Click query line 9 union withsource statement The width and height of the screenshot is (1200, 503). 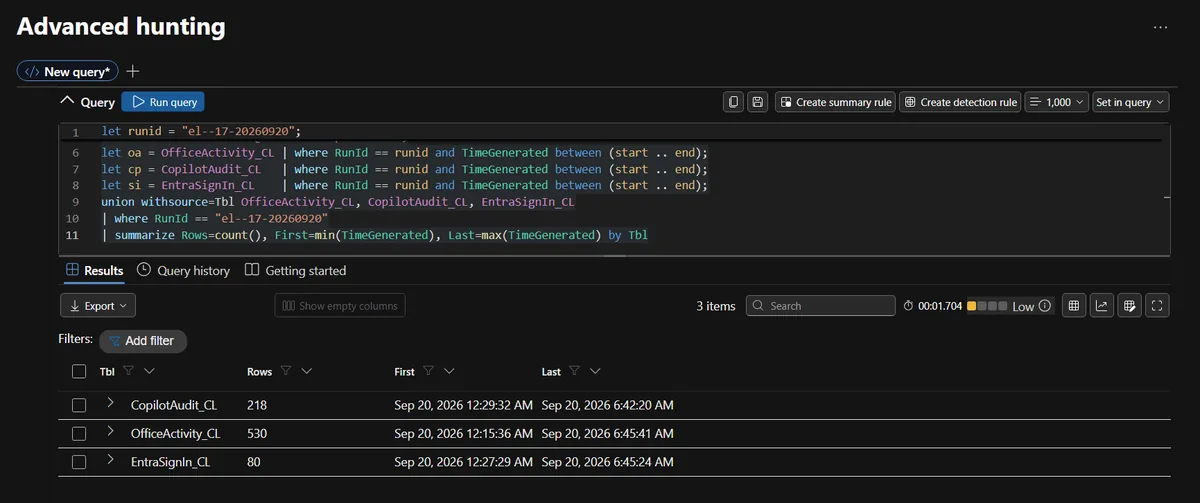(x=338, y=202)
